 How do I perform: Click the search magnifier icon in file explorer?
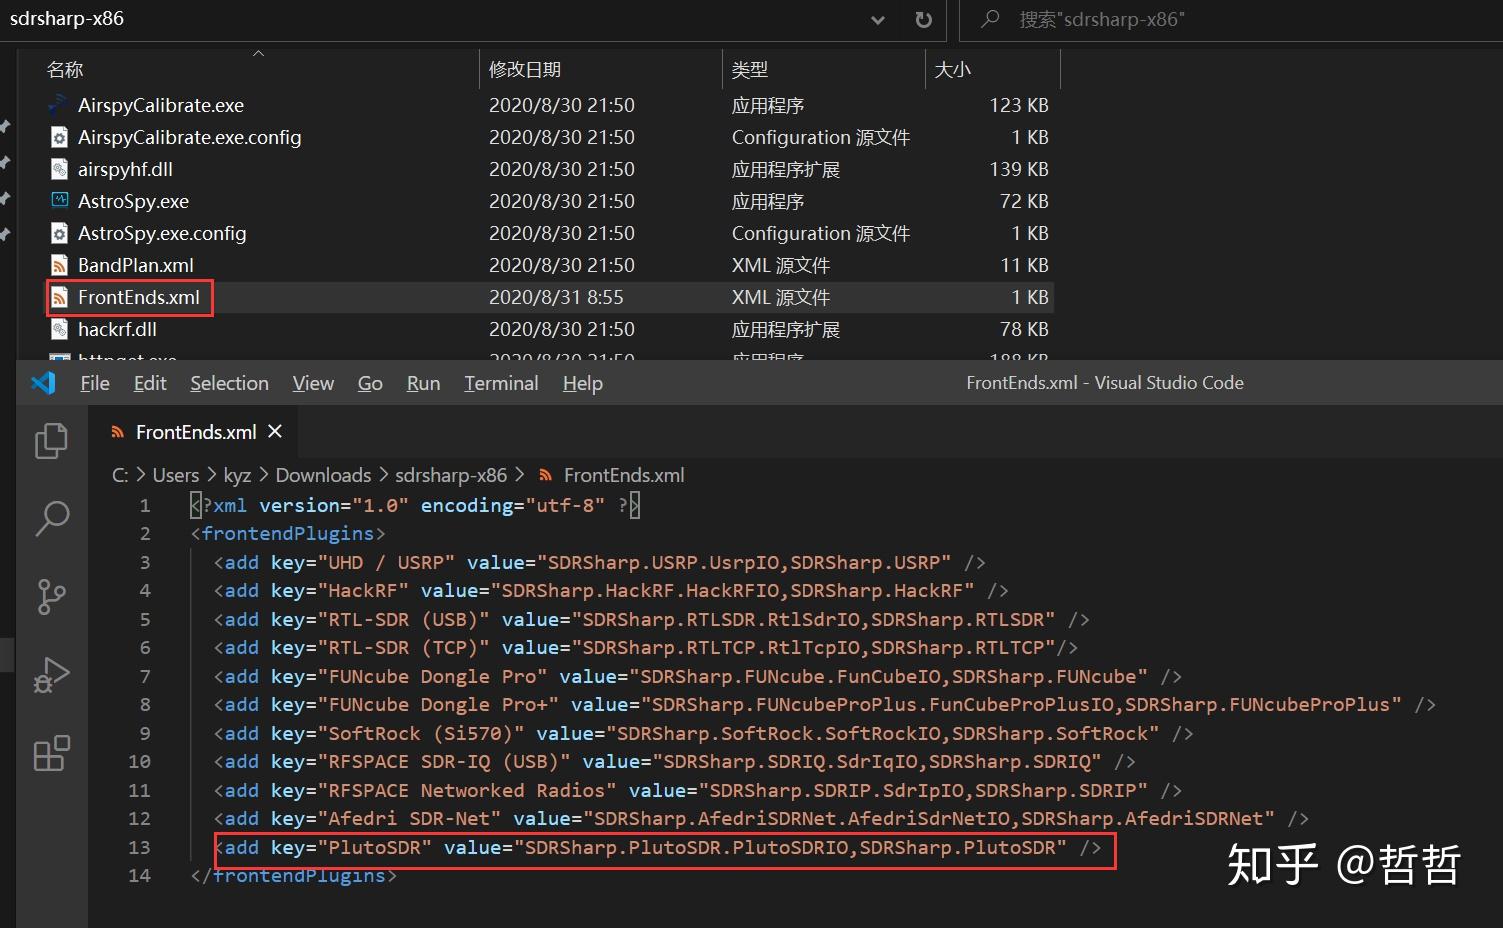990,19
